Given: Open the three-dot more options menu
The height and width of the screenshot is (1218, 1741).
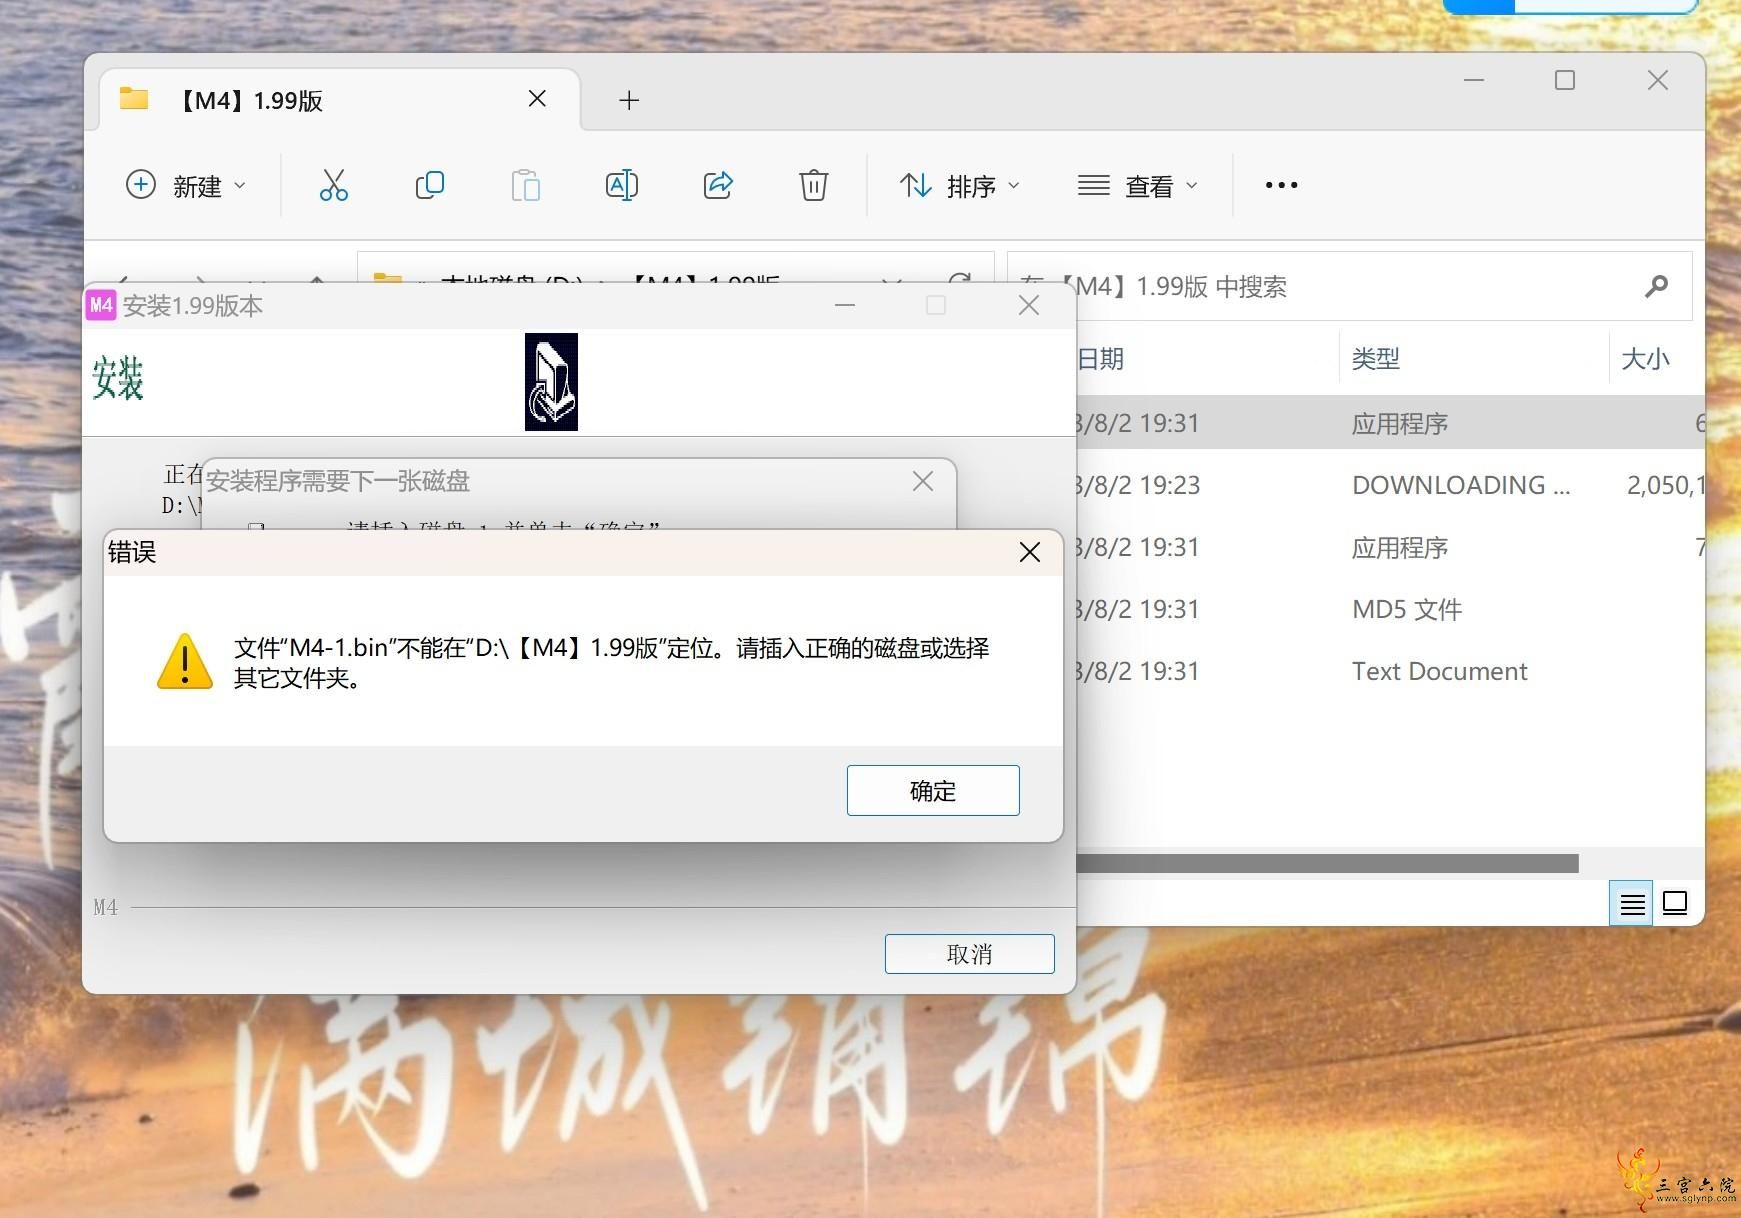Looking at the screenshot, I should [1281, 185].
